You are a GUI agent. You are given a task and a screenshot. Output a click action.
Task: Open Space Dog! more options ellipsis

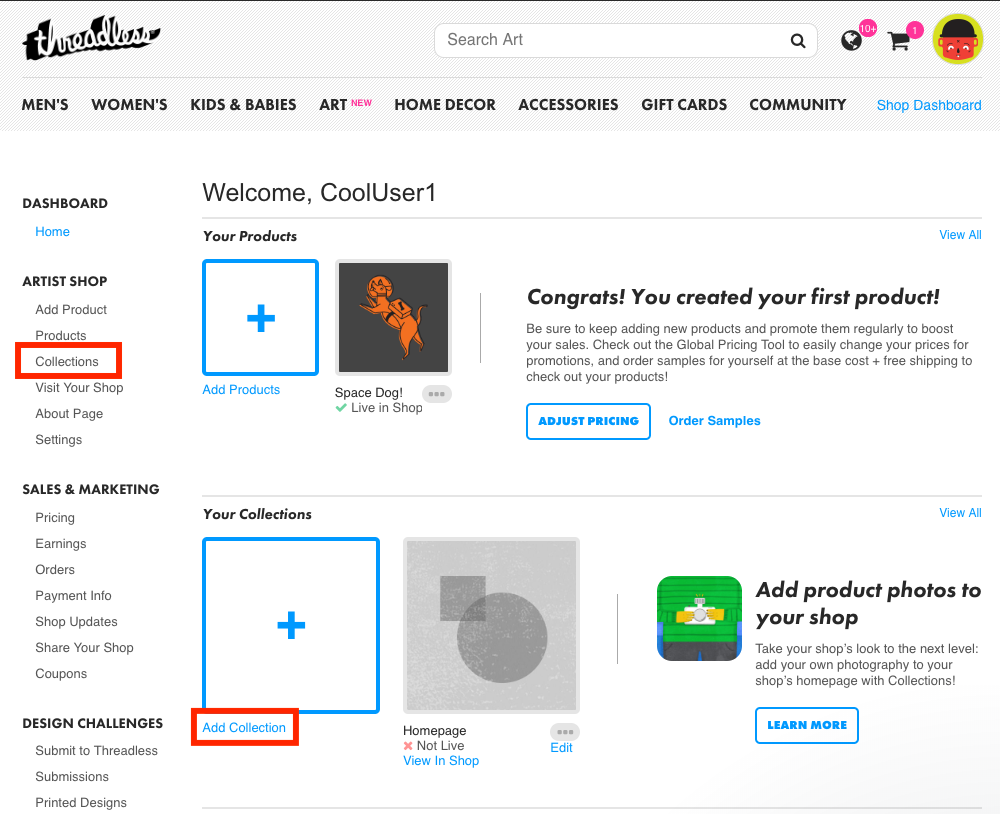437,394
